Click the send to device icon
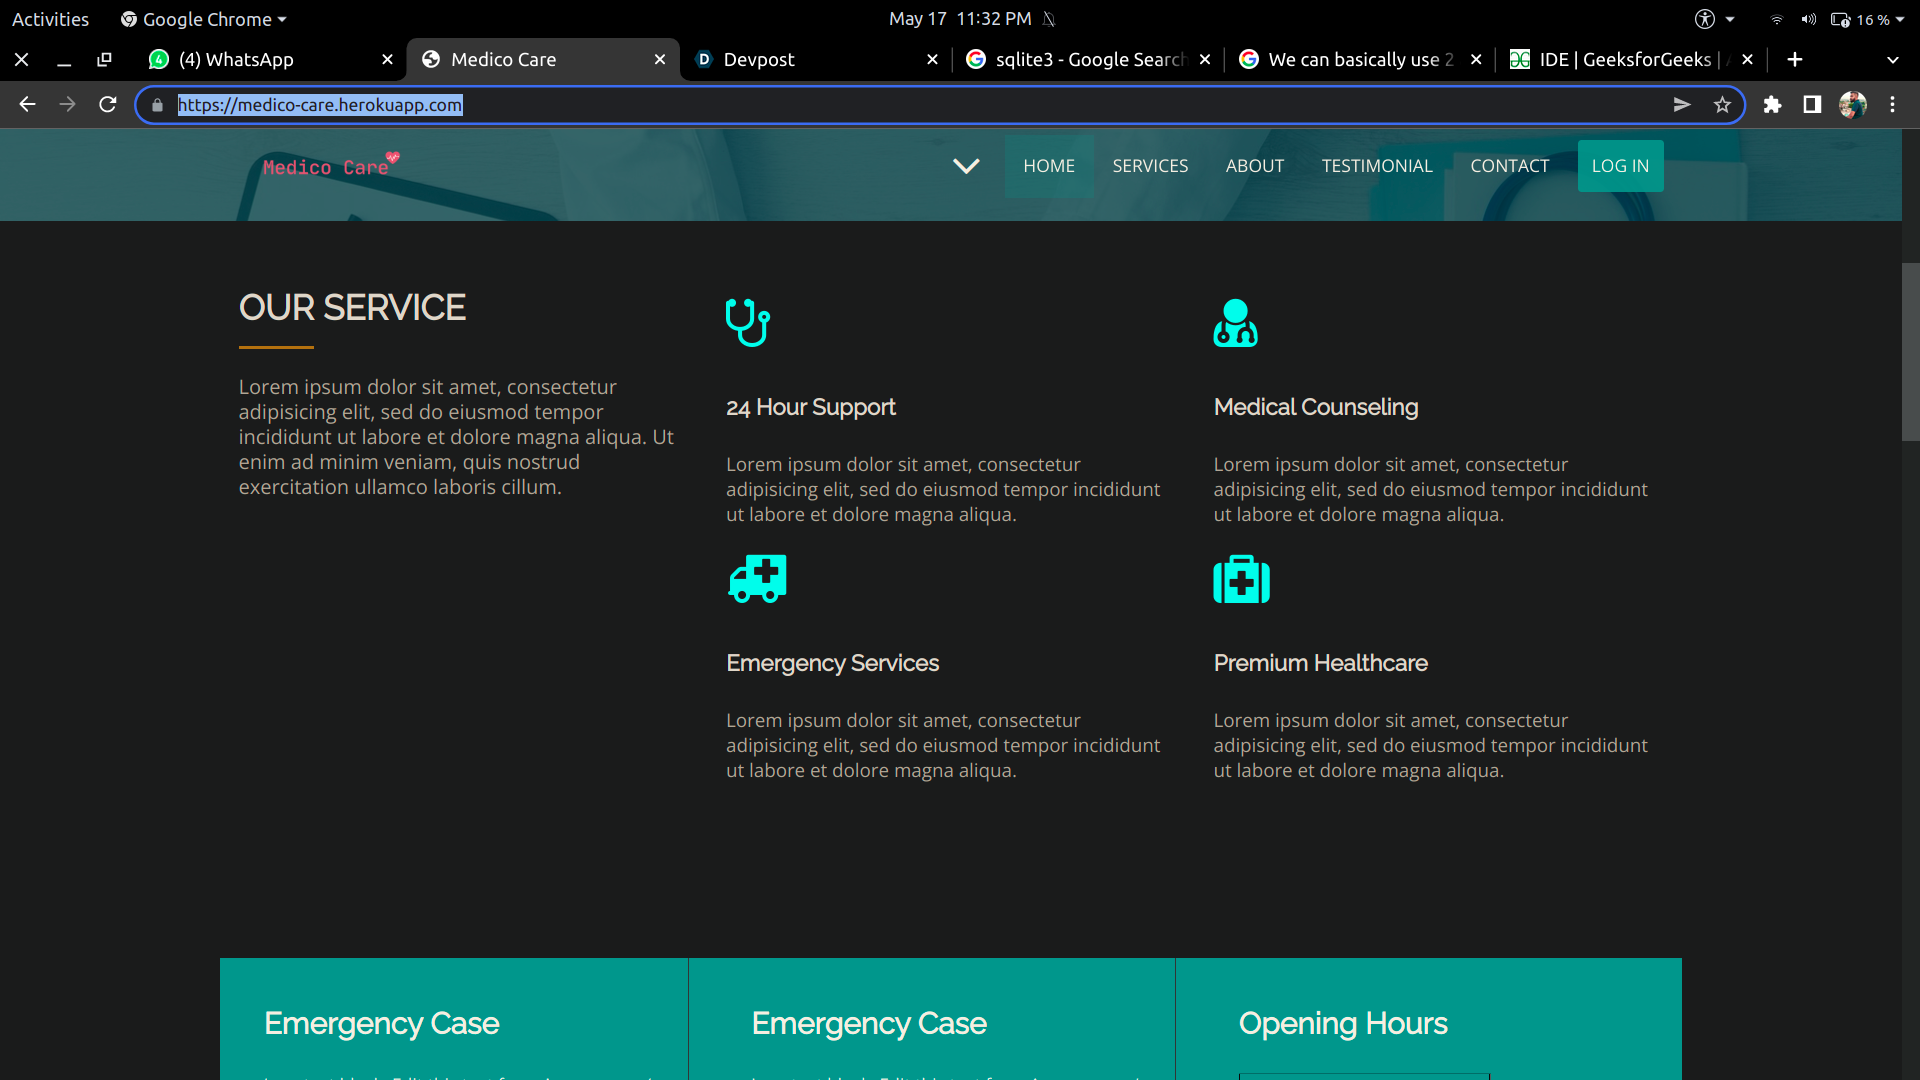Viewport: 1920px width, 1080px height. click(x=1683, y=104)
